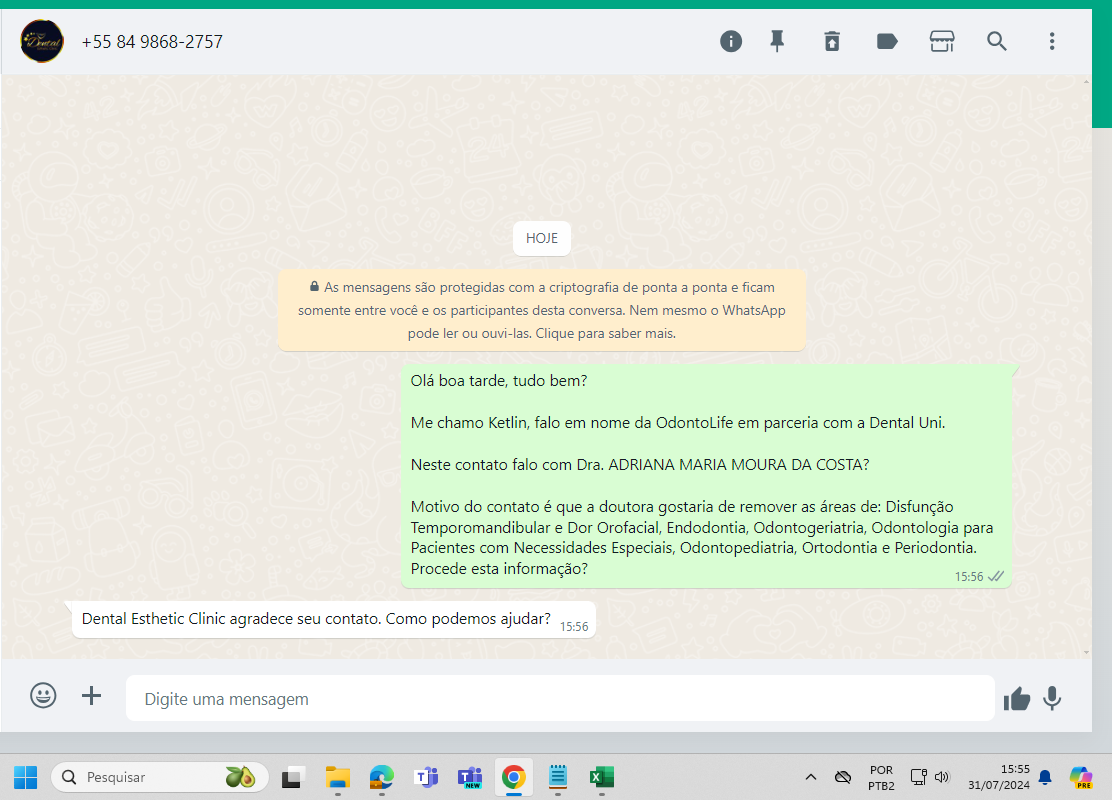The image size is (1112, 800).
Task: Open the notifications bell icon
Action: pyautogui.click(x=1045, y=777)
